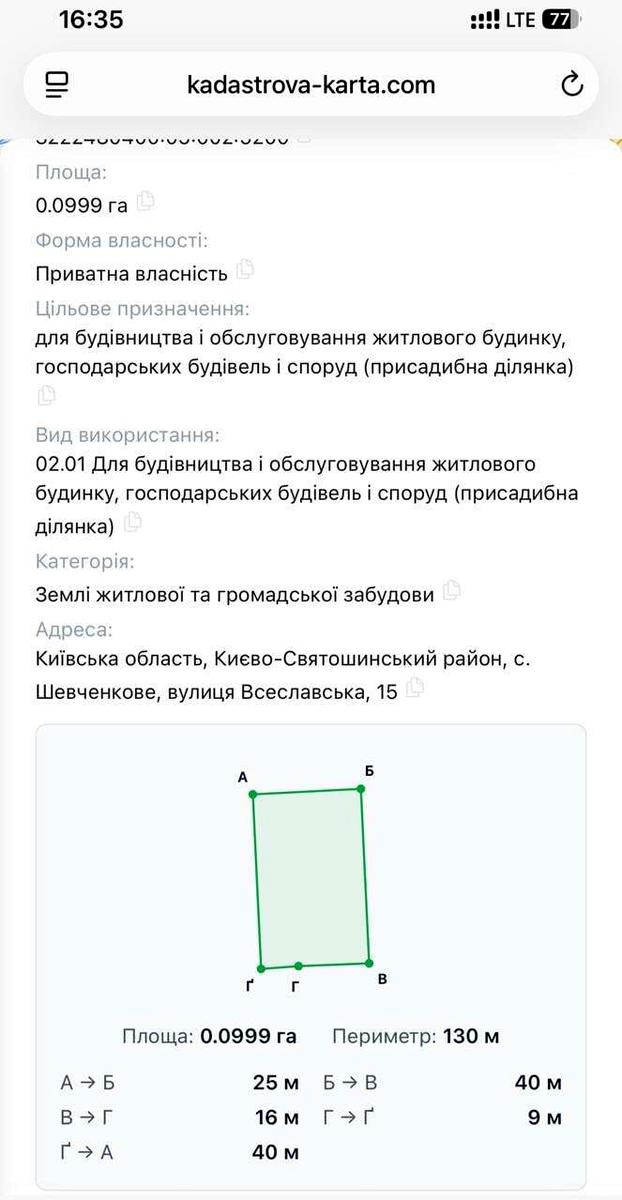622x1200 pixels.
Task: Tap the reload page icon
Action: click(x=572, y=85)
